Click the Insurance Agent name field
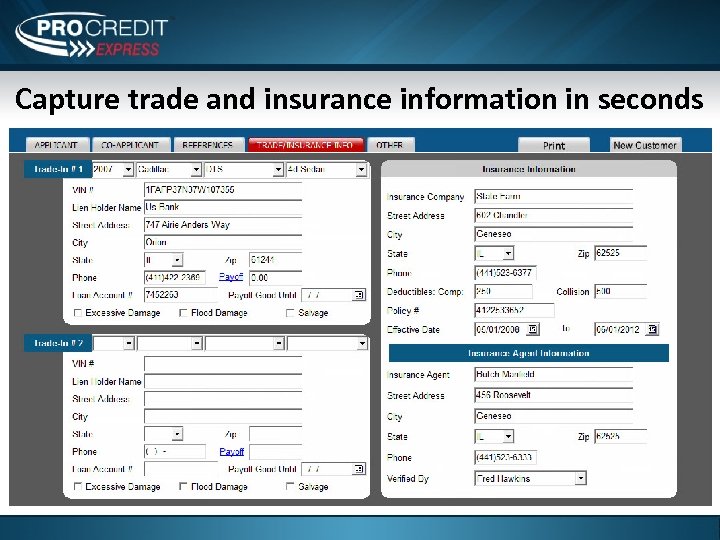 coord(553,374)
